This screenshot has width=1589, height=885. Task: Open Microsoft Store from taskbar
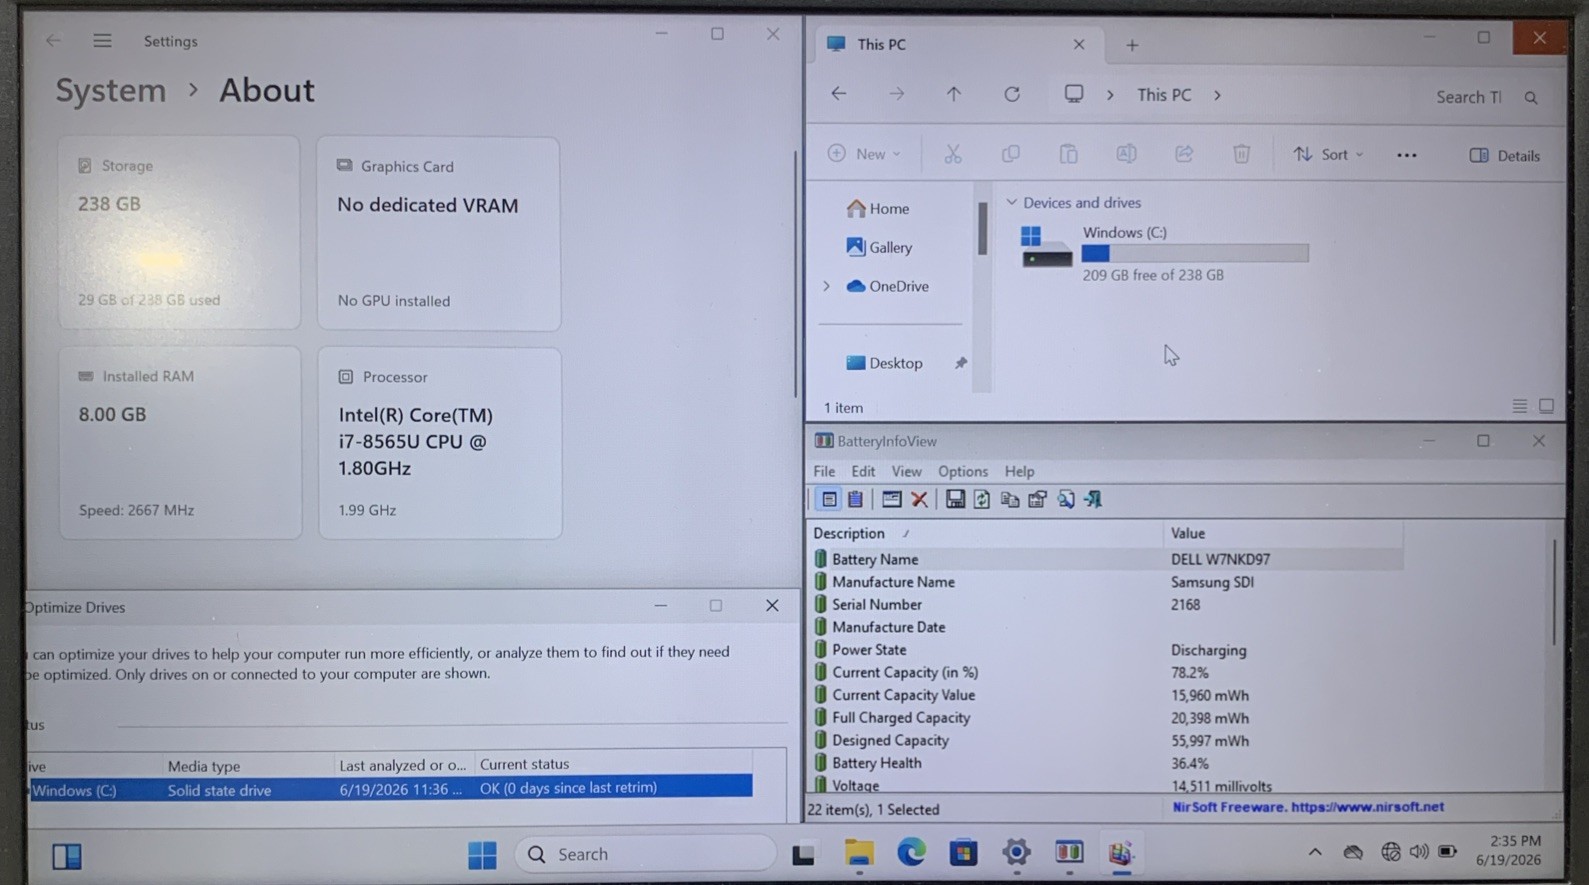964,853
